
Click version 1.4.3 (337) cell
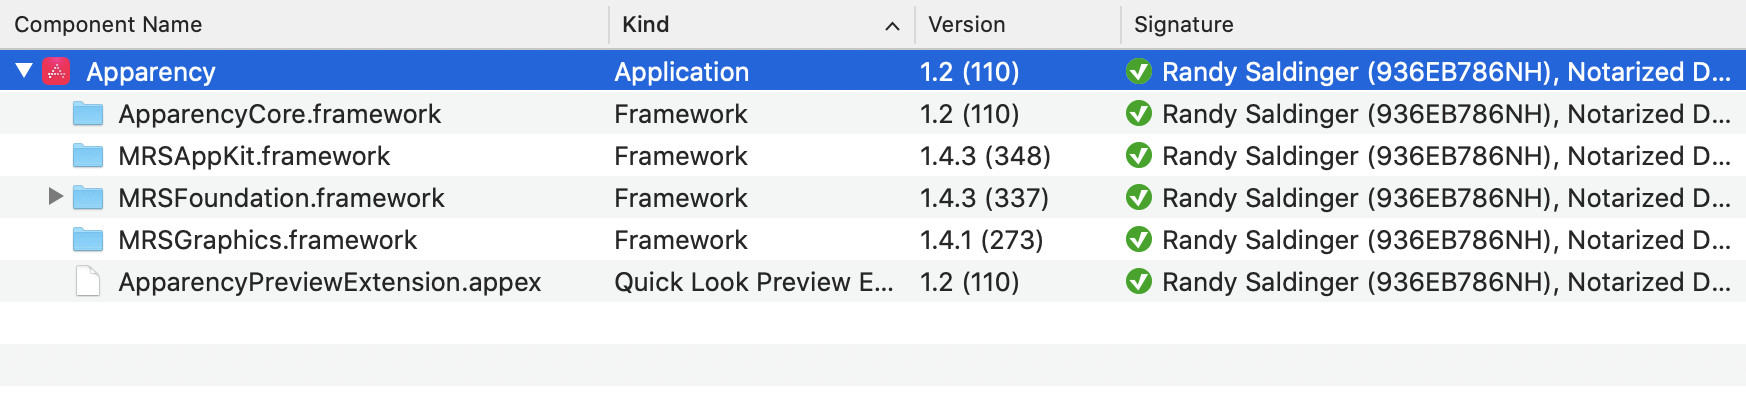[x=984, y=198]
